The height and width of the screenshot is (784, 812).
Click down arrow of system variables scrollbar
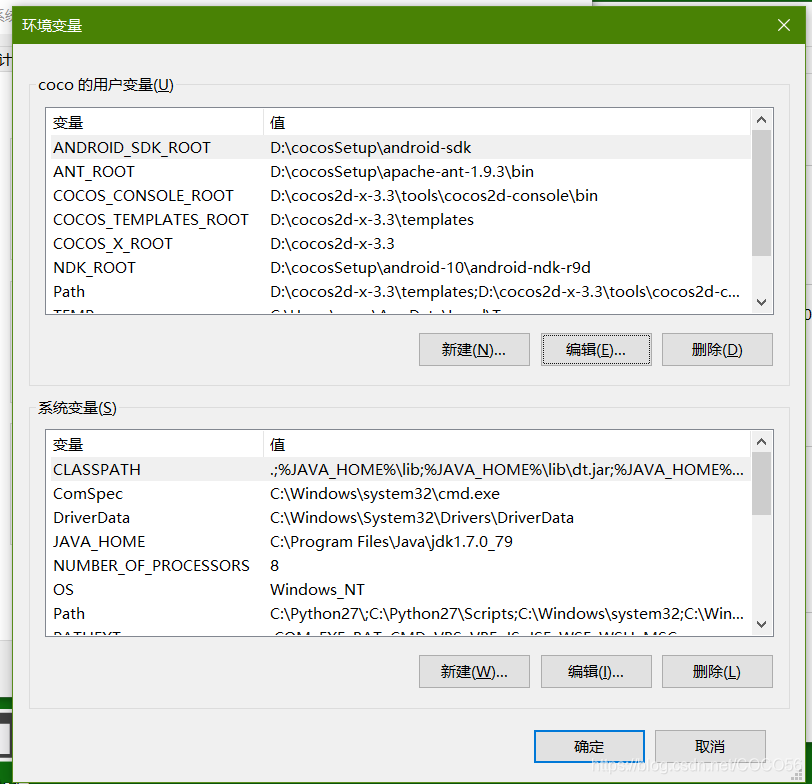[761, 625]
